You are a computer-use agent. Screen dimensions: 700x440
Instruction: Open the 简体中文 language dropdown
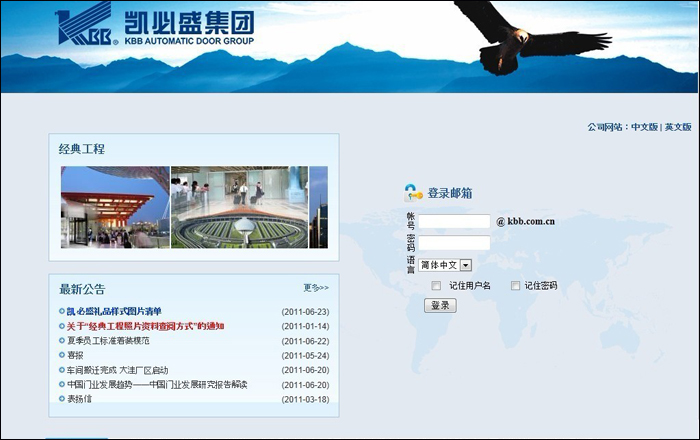[x=465, y=265]
